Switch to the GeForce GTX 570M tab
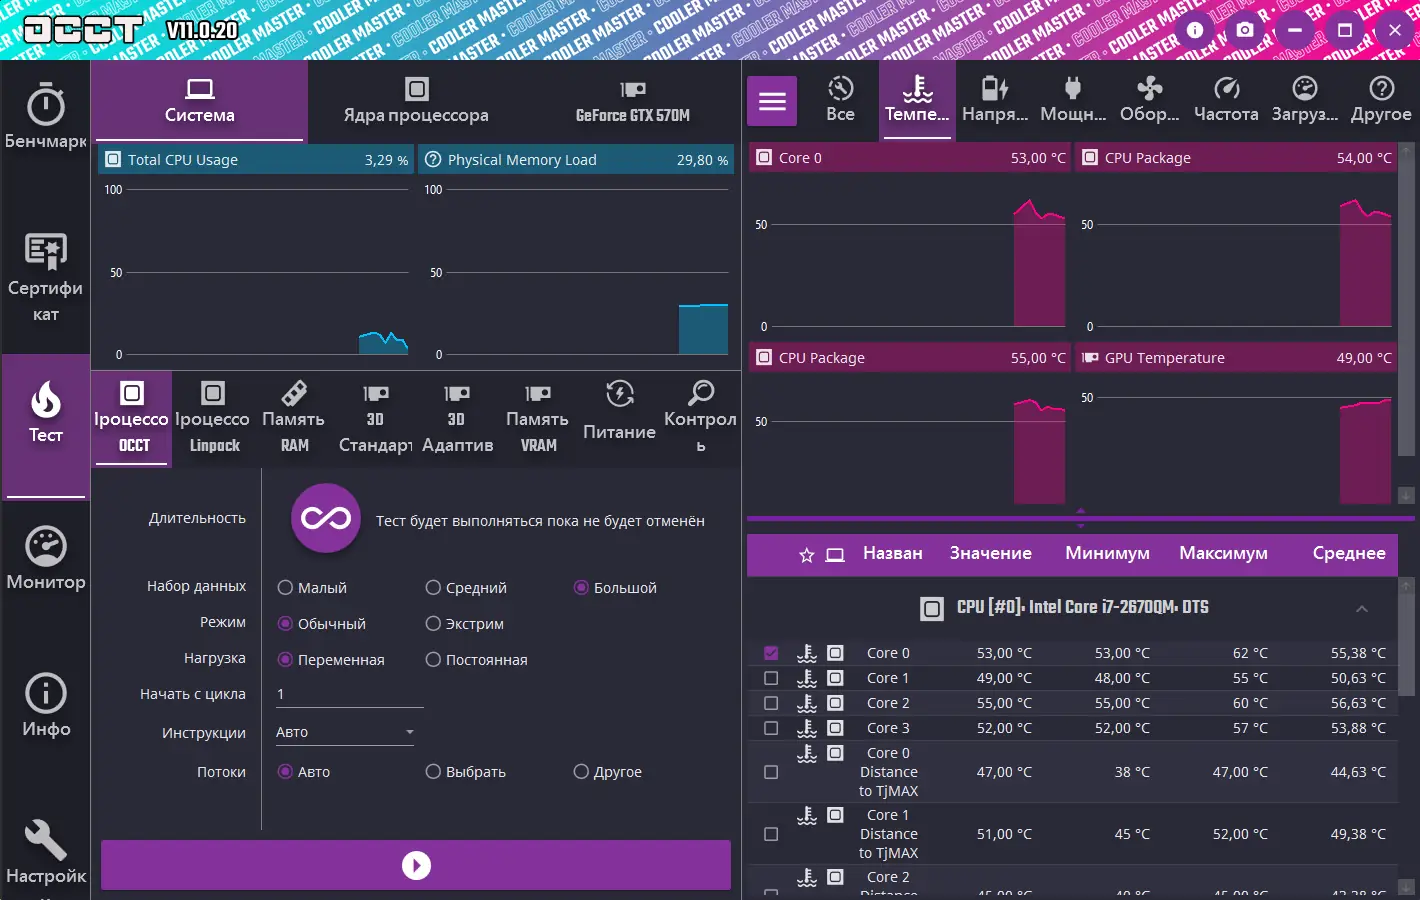This screenshot has width=1420, height=900. point(632,101)
